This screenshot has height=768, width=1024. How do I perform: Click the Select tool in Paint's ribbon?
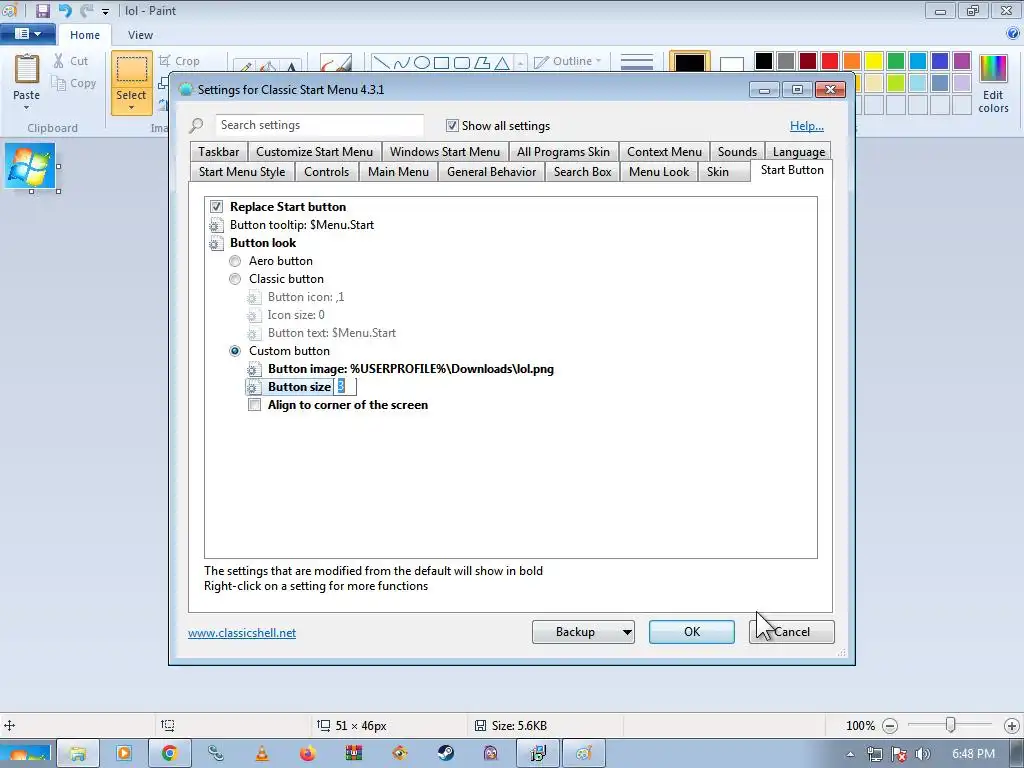(x=131, y=69)
